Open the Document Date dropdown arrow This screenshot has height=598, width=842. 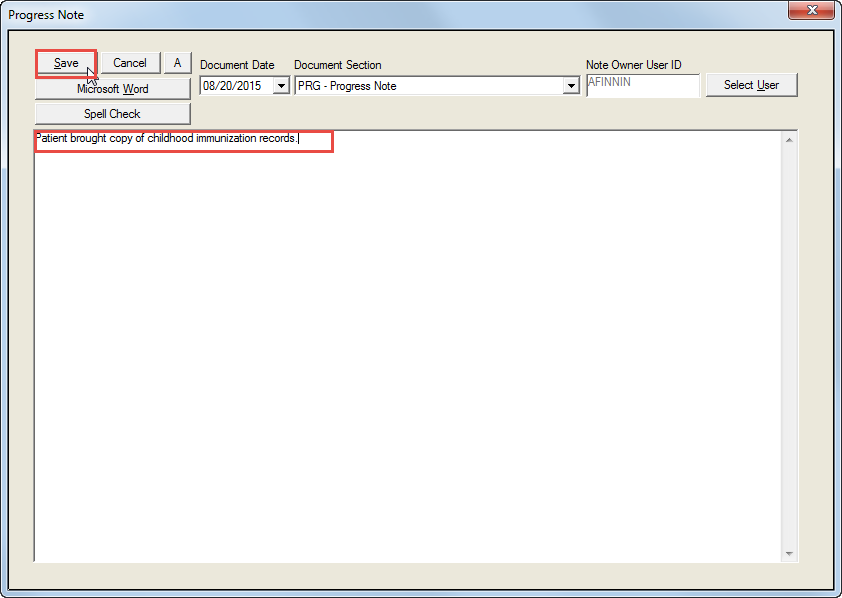click(281, 86)
